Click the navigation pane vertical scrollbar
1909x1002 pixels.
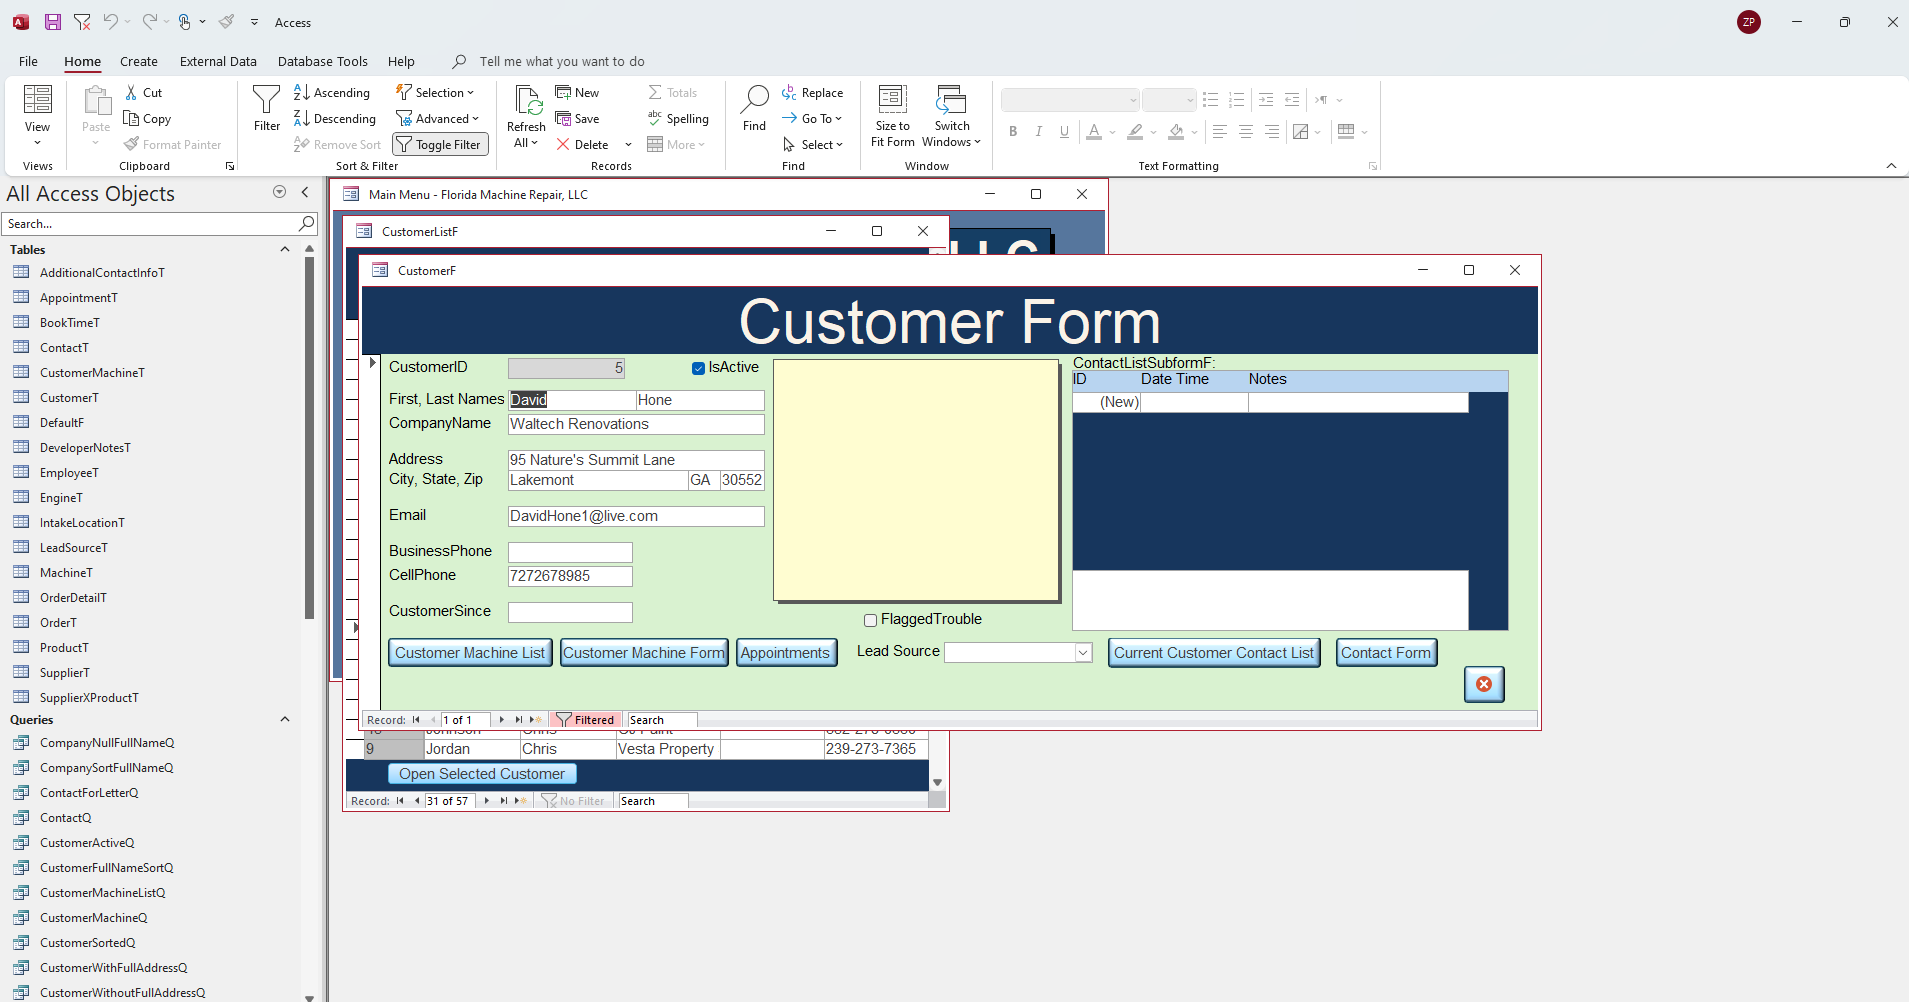click(x=309, y=440)
